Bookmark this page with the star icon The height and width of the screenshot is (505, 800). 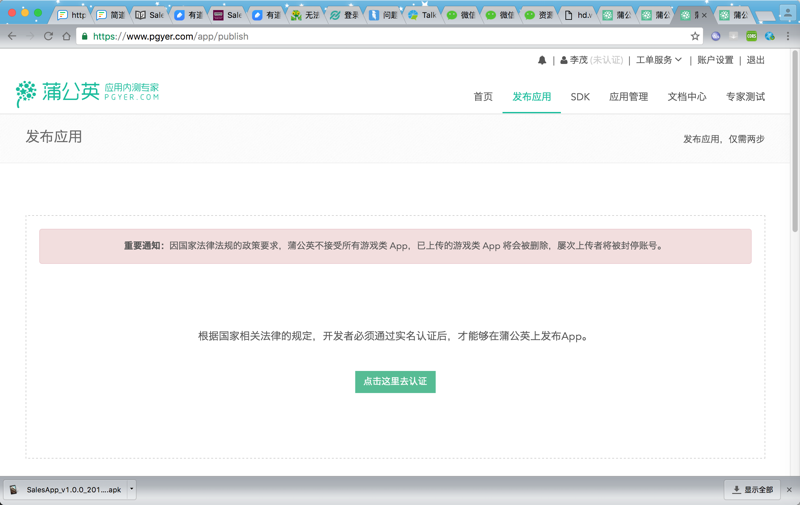695,36
